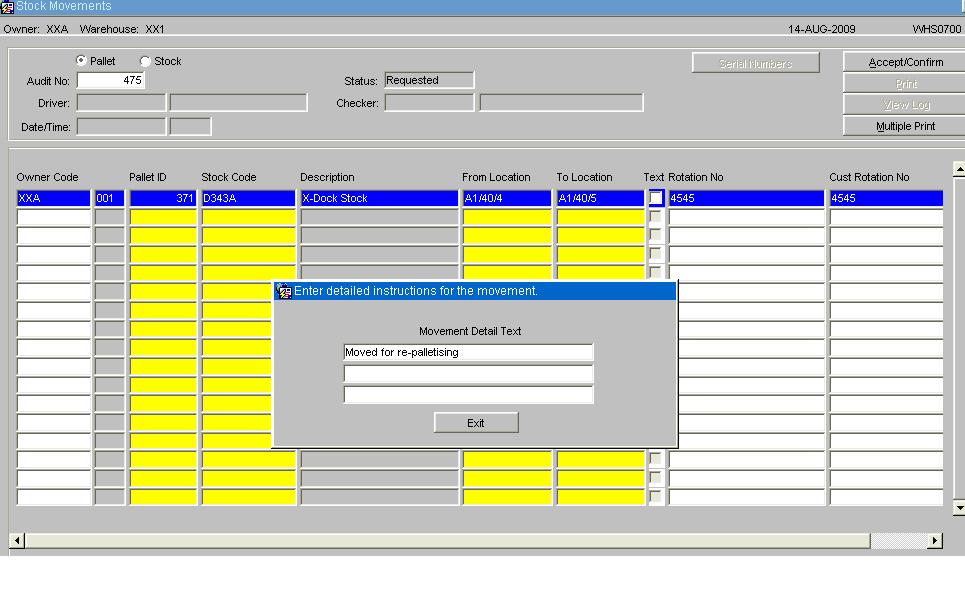This screenshot has height=600, width=965.
Task: Click the second Checker name field
Action: point(561,102)
